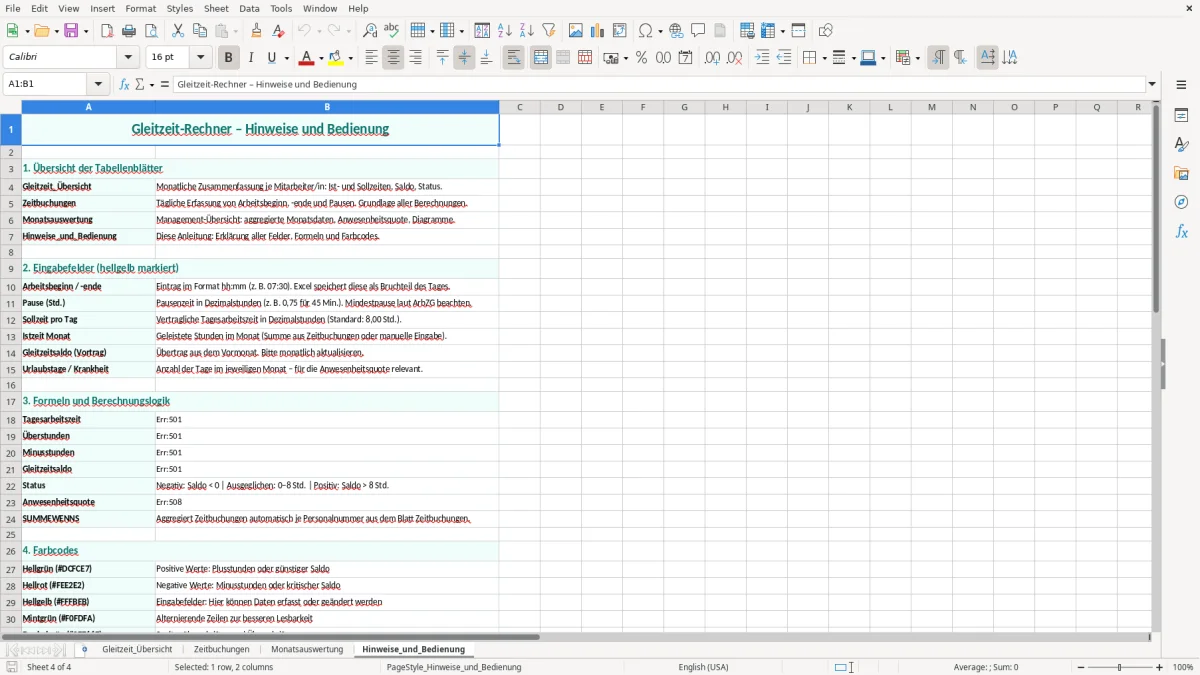Toggle Underline formatting
Viewport: 1200px width, 675px height.
click(271, 58)
